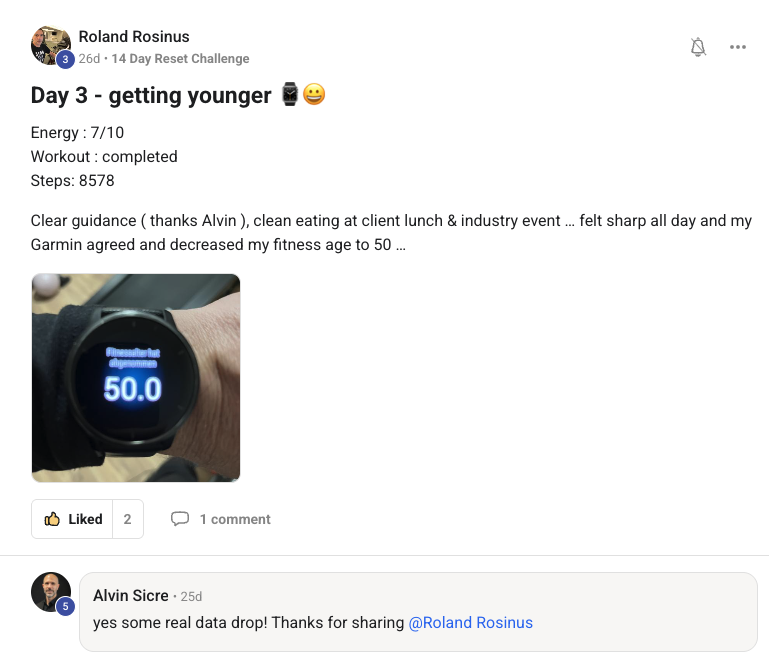Open the 1 comment link
Viewport: 769px width, 663px height.
[x=235, y=519]
